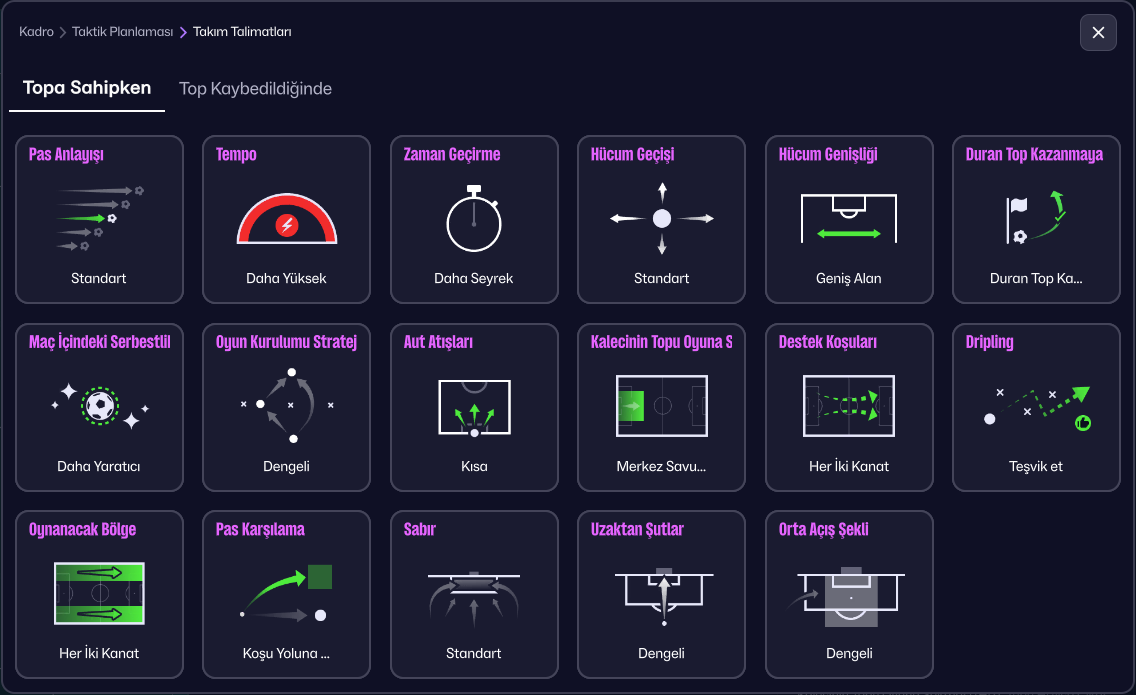Click the Maç İçindeki Serbestlik ball icon

coord(99,406)
